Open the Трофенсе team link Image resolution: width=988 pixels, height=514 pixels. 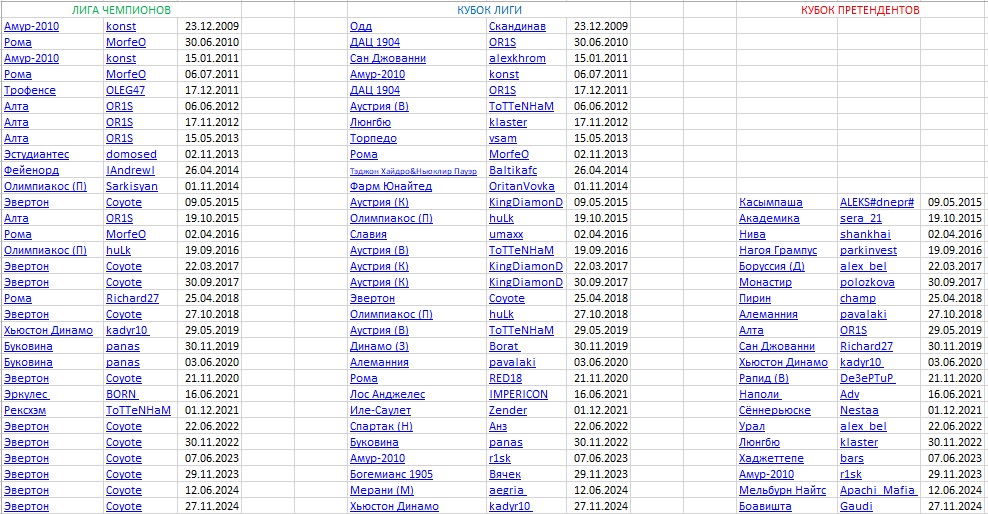click(x=30, y=90)
